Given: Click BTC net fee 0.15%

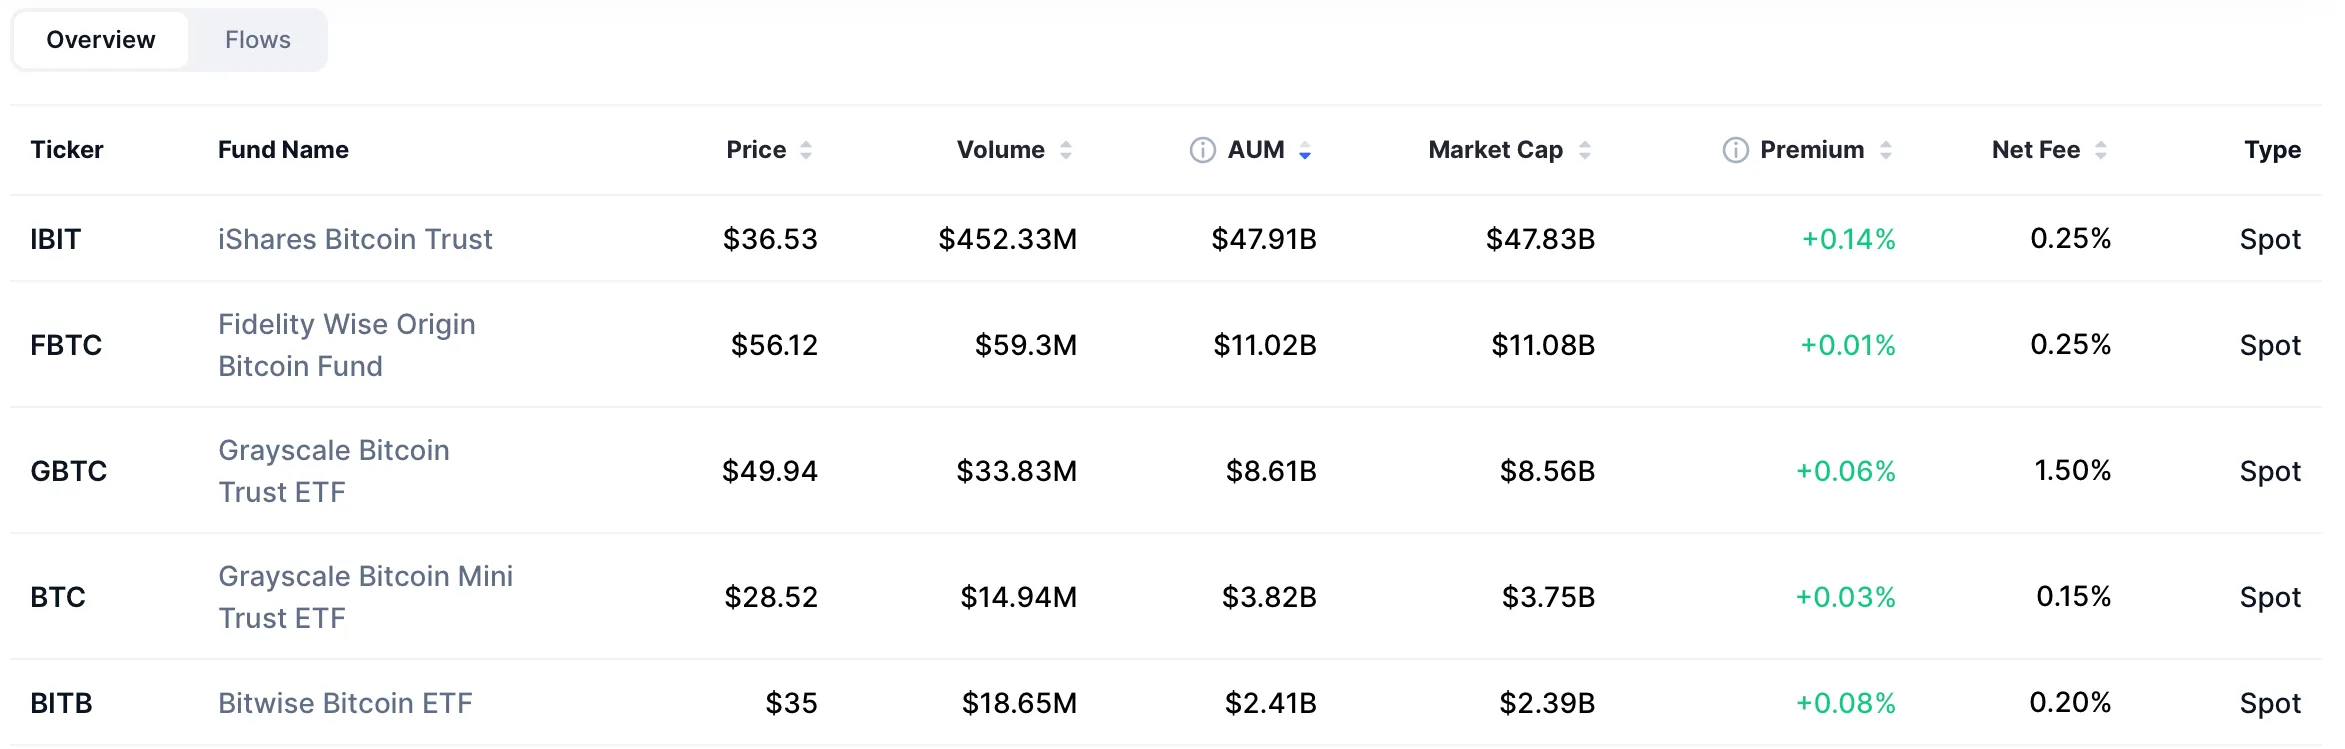Looking at the screenshot, I should pyautogui.click(x=2073, y=596).
